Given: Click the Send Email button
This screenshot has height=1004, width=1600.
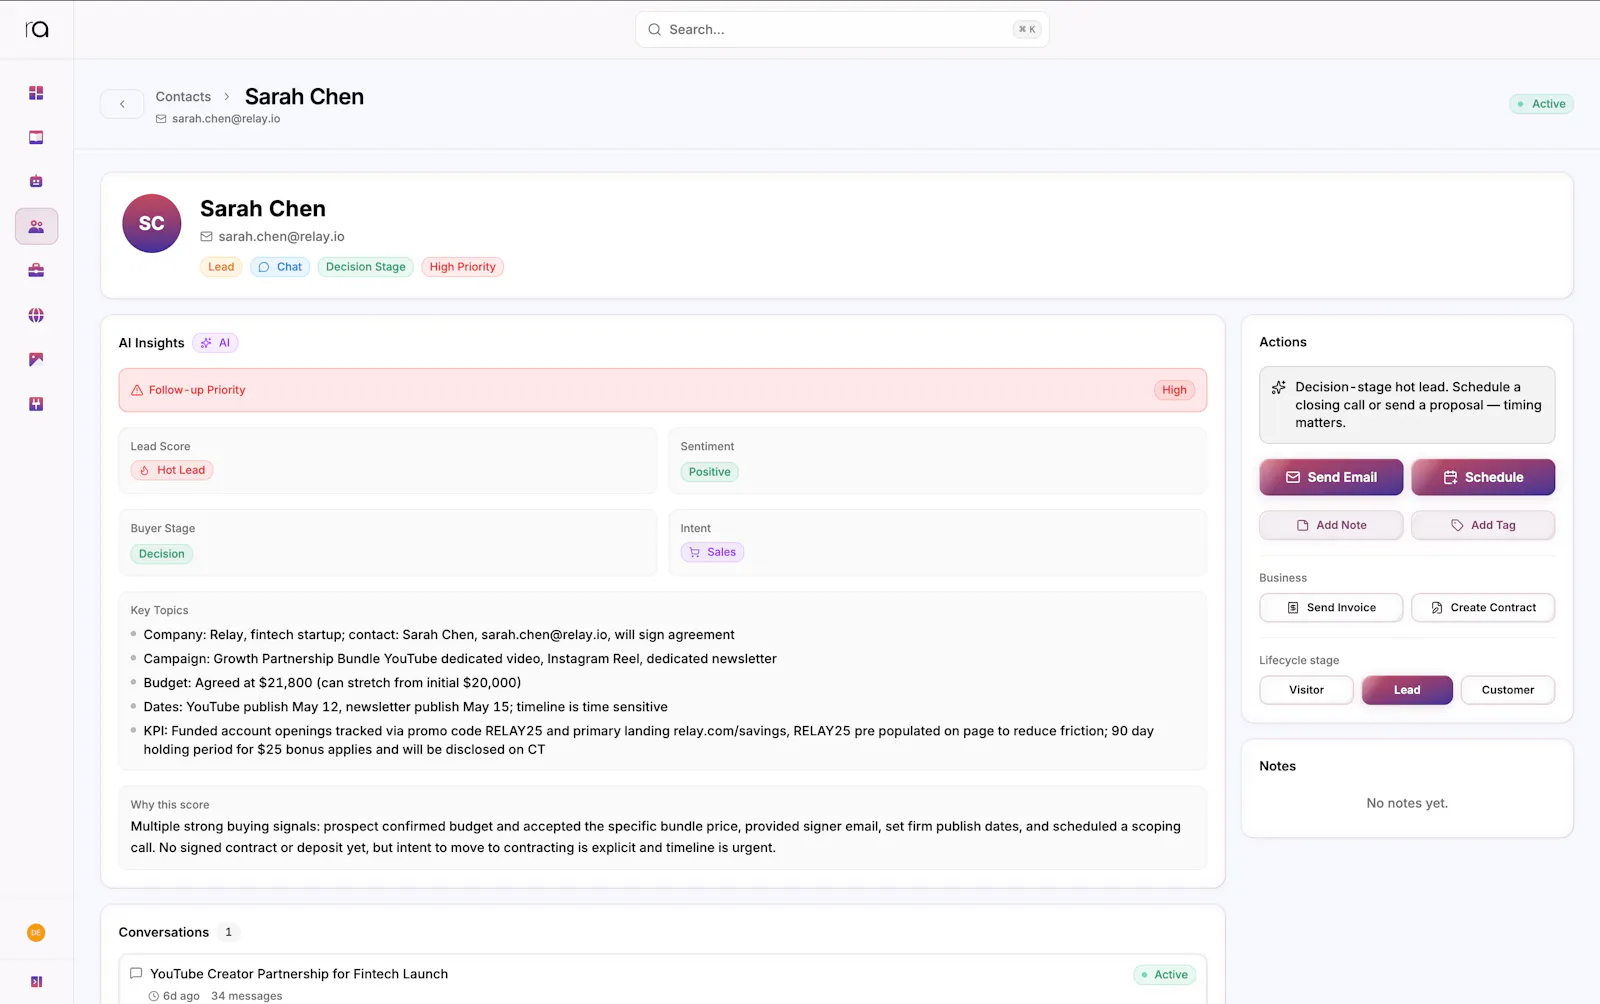Looking at the screenshot, I should 1331,477.
